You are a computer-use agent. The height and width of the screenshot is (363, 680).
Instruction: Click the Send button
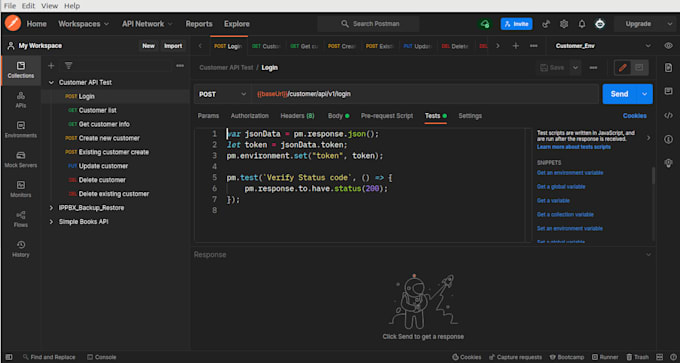(619, 94)
